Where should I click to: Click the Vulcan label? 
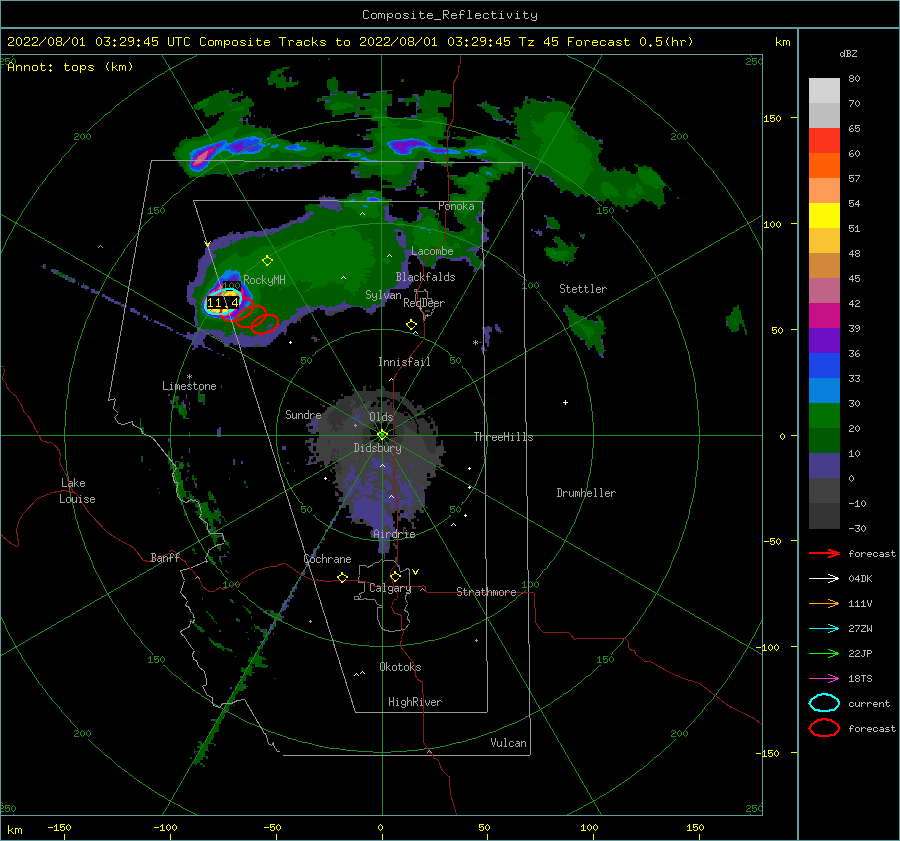[509, 743]
